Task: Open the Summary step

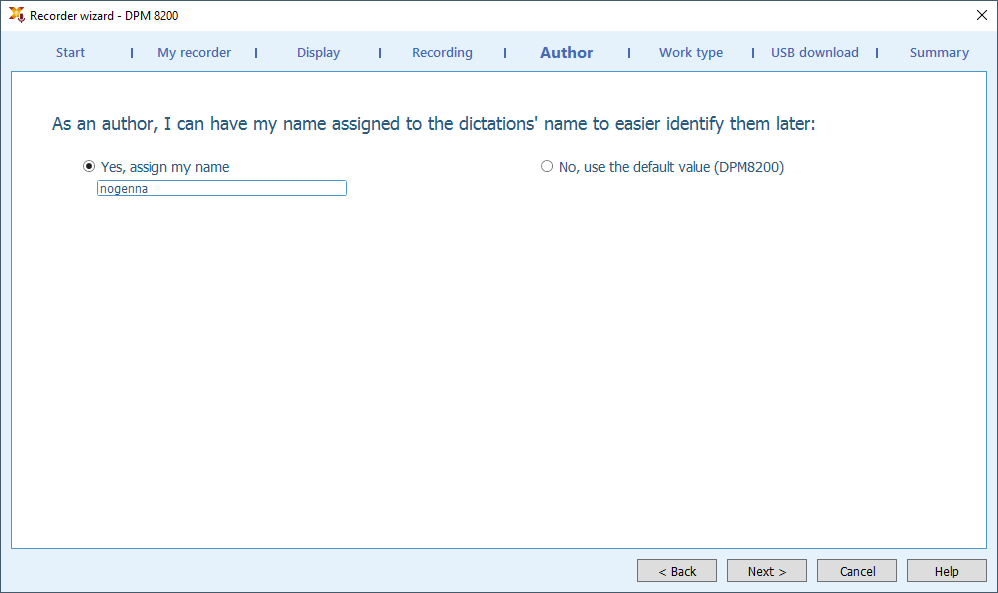Action: click(x=939, y=53)
